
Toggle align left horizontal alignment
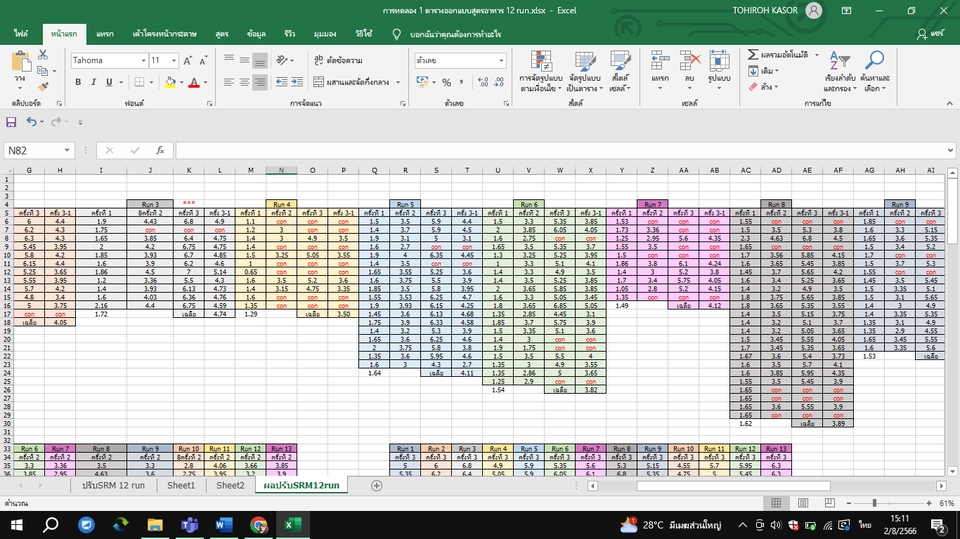coord(228,82)
